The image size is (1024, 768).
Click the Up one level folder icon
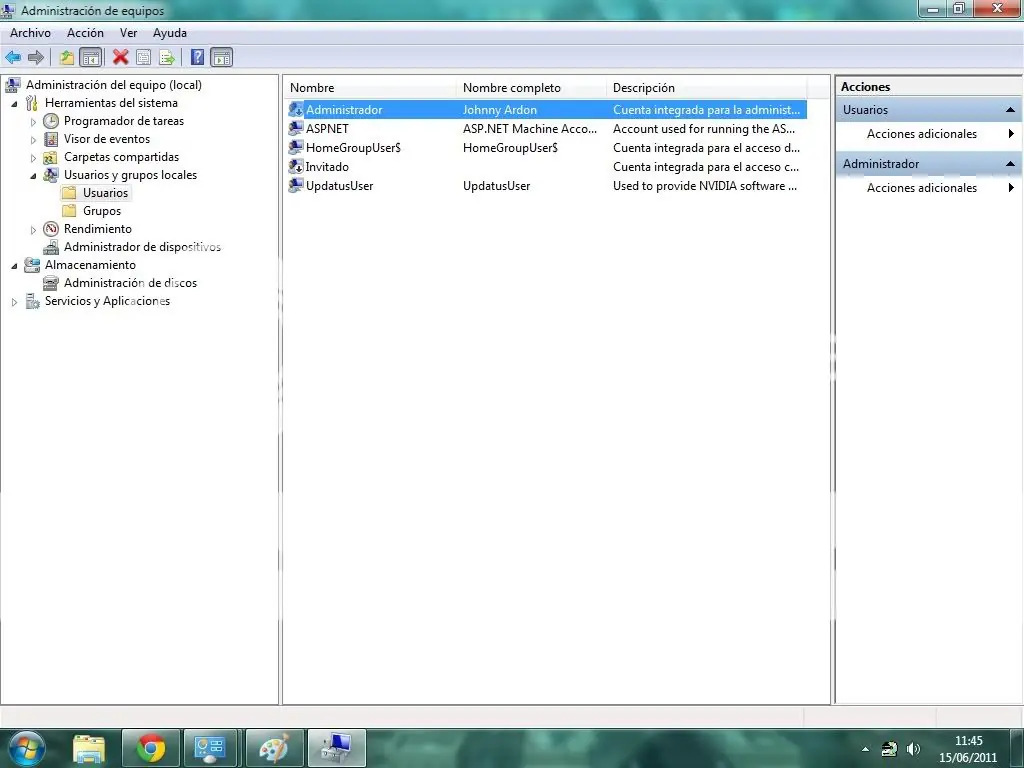(x=67, y=58)
